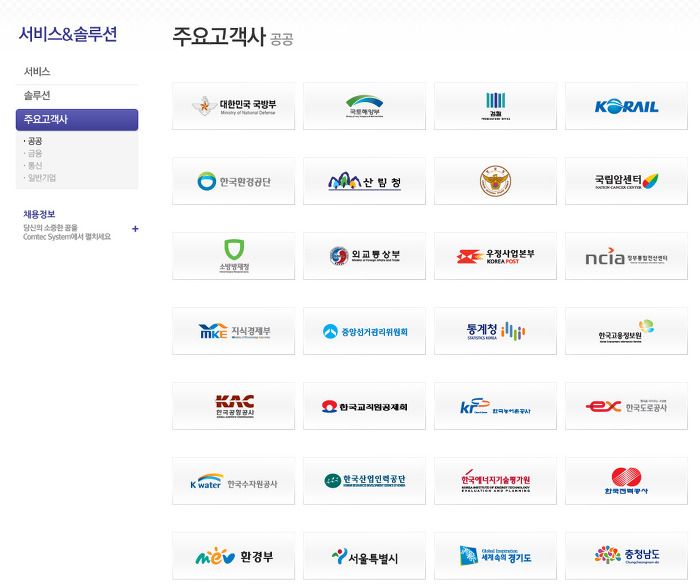This screenshot has width=700, height=587.
Task: Click the Ministry of National Defense logo card
Action: (233, 106)
